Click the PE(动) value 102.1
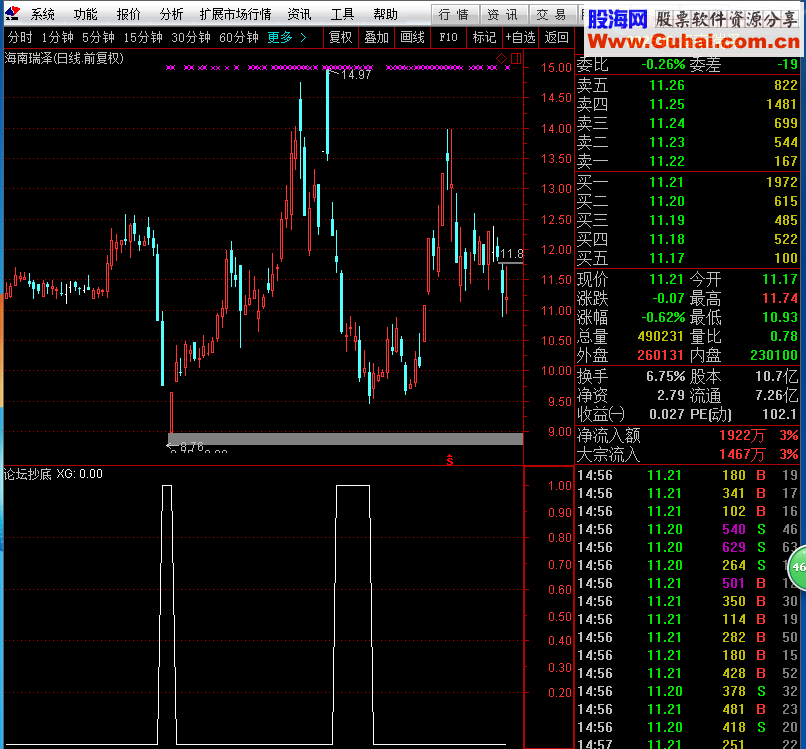The height and width of the screenshot is (749, 806). [780, 414]
